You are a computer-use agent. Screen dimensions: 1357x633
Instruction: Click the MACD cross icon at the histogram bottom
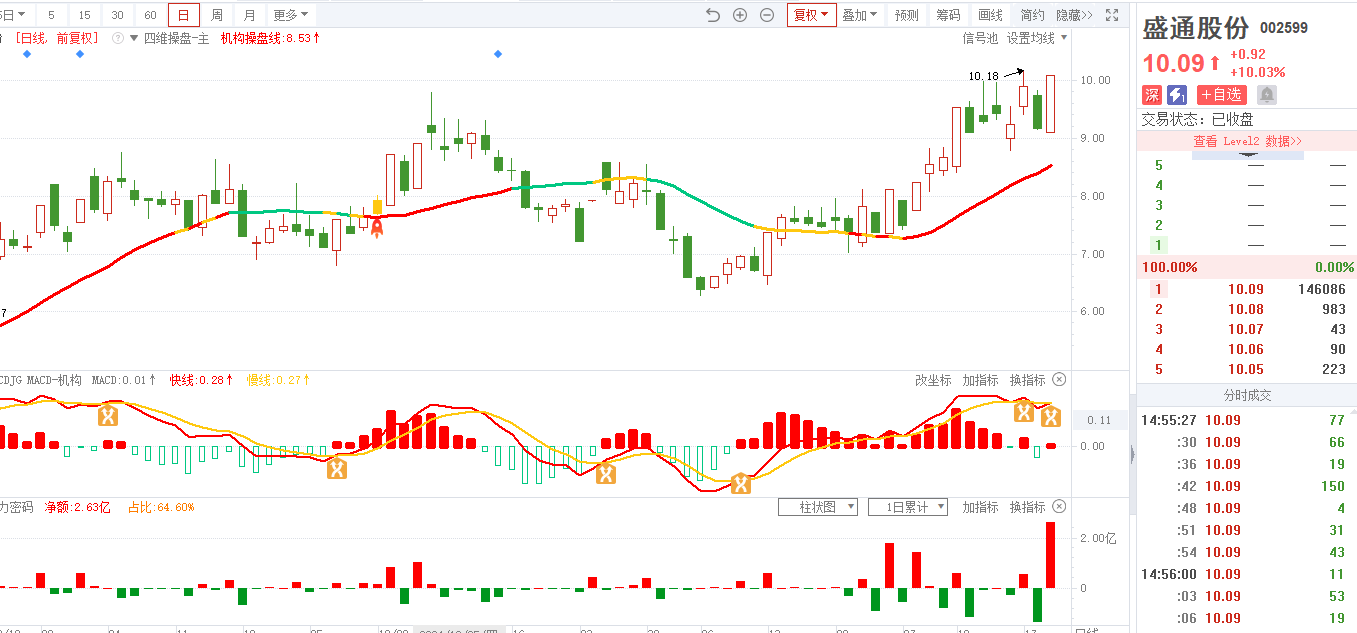(338, 468)
